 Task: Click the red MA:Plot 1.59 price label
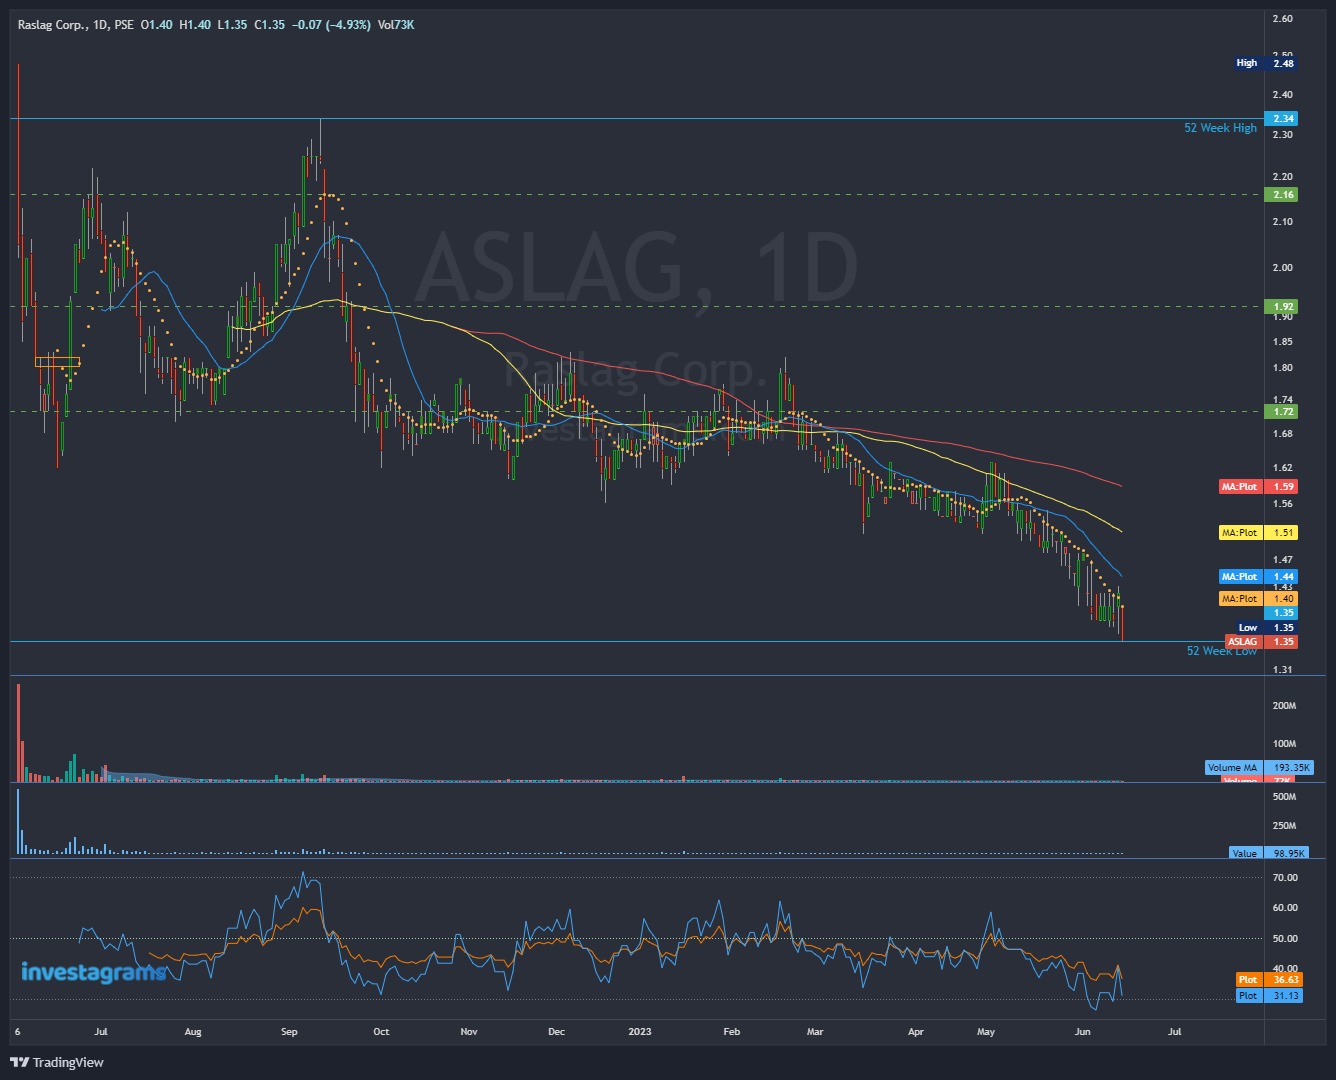pyautogui.click(x=1256, y=487)
